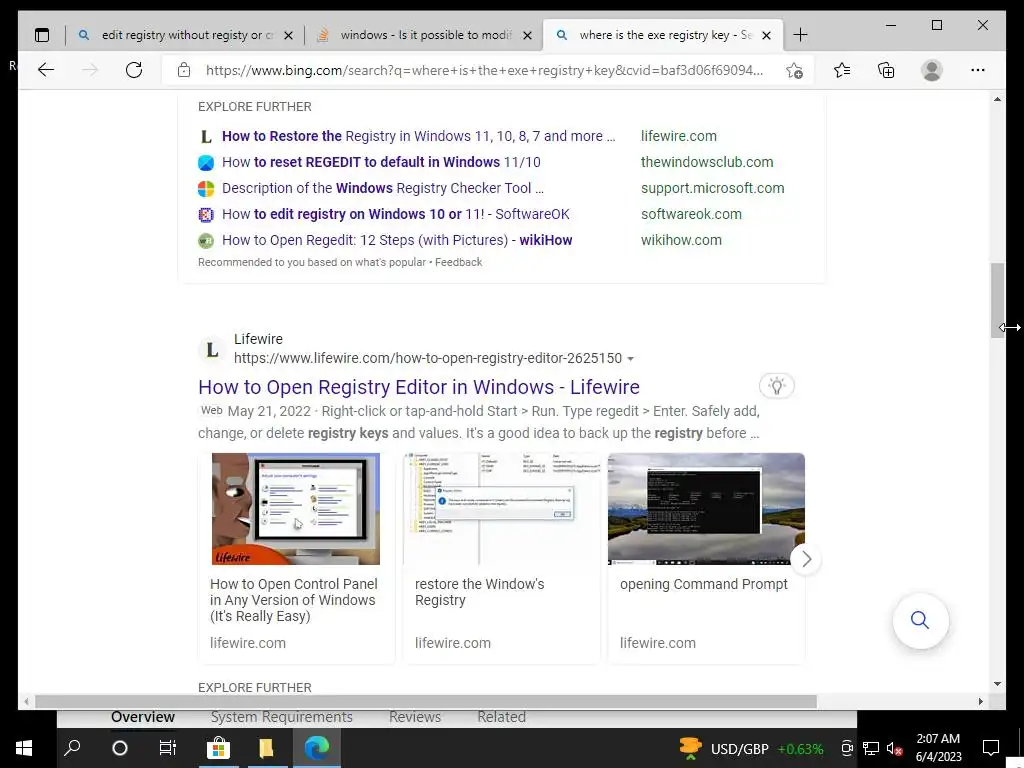Open Cortana circle on taskbar
Image resolution: width=1024 pixels, height=768 pixels.
click(x=120, y=748)
